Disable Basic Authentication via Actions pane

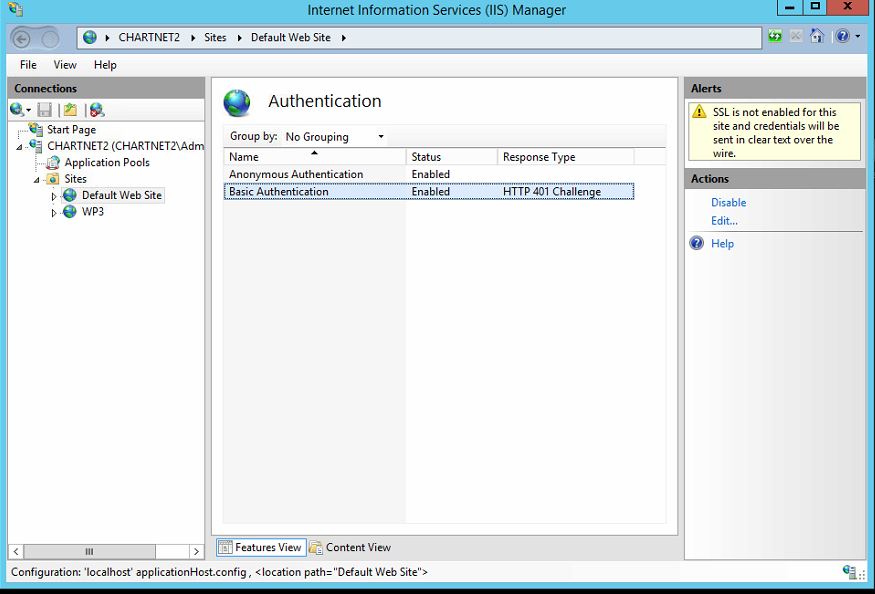pos(728,203)
